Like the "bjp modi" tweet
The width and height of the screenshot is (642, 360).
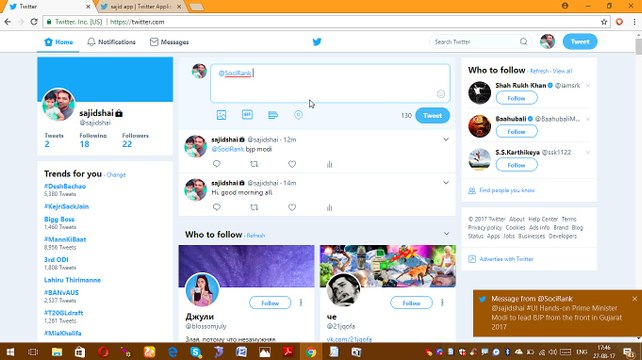(x=292, y=164)
